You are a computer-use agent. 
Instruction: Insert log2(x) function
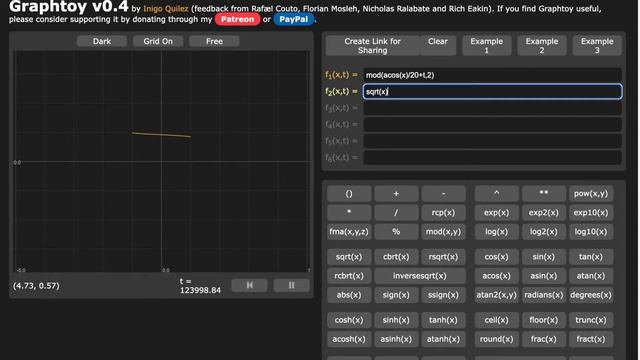click(544, 232)
